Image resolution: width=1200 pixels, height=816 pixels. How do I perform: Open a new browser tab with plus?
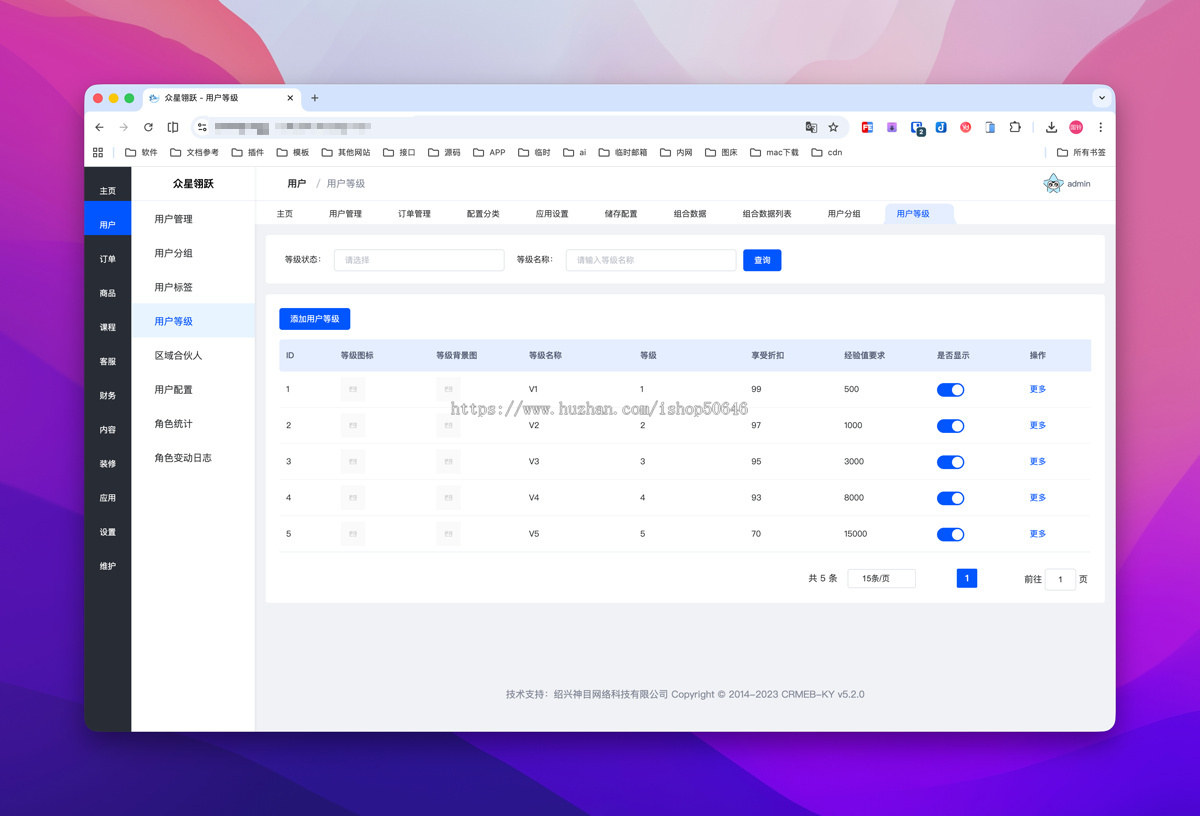pyautogui.click(x=315, y=98)
